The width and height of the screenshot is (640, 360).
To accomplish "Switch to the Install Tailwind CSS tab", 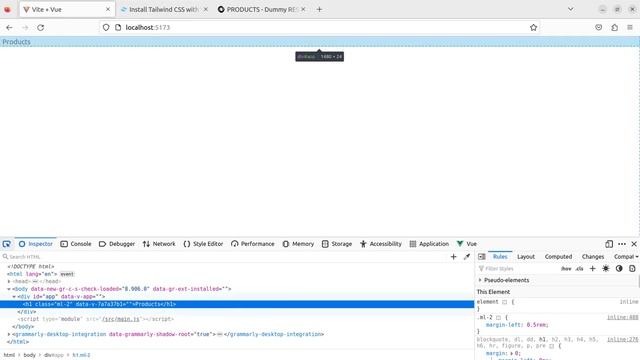I will point(164,9).
